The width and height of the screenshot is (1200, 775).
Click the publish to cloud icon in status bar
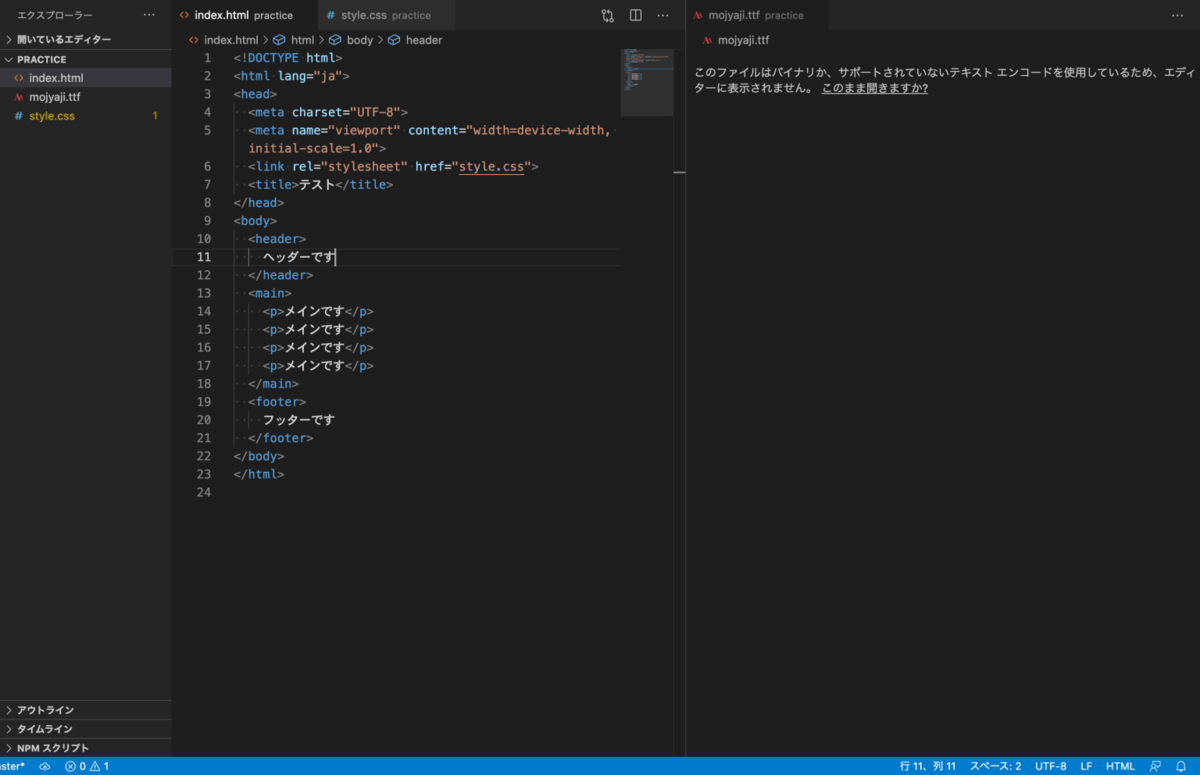click(x=45, y=766)
